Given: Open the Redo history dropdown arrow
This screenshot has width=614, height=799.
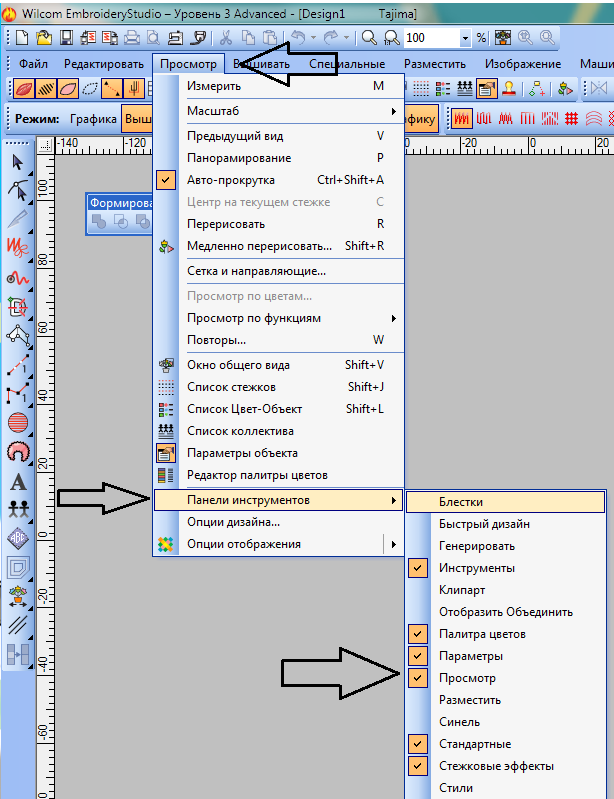Looking at the screenshot, I should tap(346, 38).
